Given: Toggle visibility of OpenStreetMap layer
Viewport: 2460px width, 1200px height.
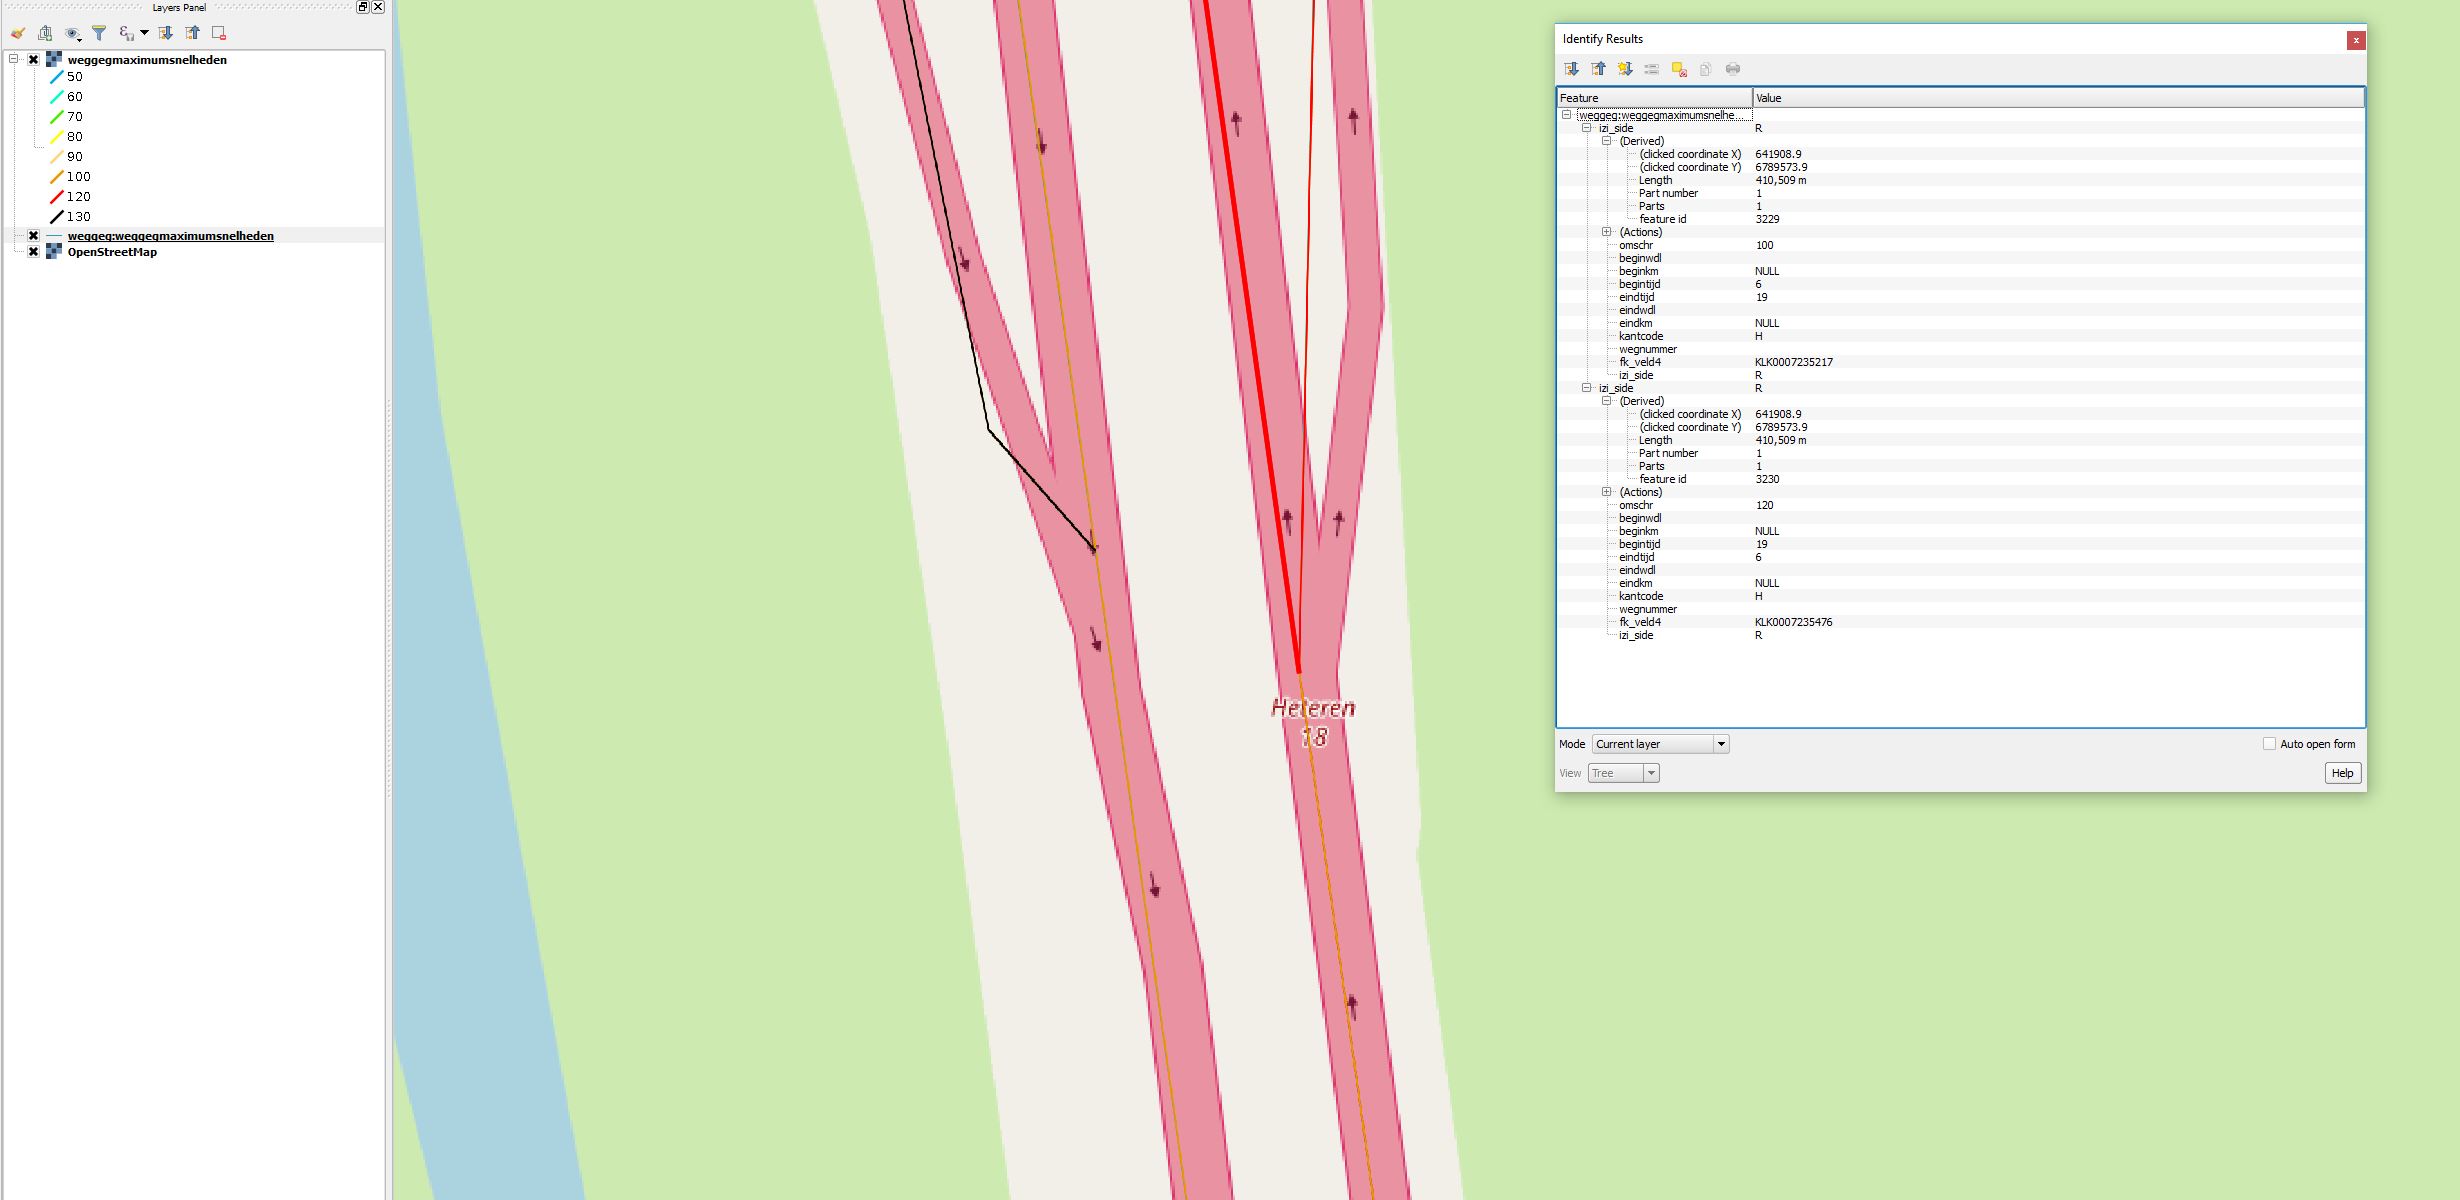Looking at the screenshot, I should pos(34,252).
